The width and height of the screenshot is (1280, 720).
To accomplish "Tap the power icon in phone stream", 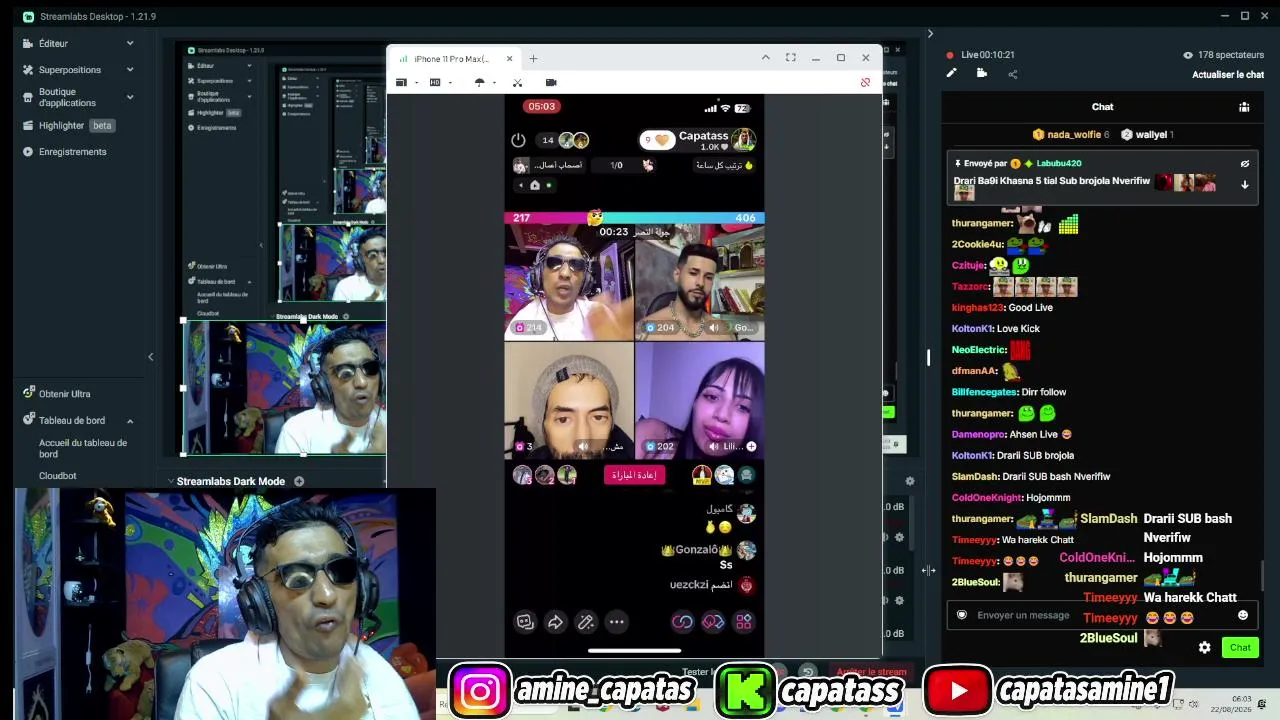I will click(x=518, y=140).
